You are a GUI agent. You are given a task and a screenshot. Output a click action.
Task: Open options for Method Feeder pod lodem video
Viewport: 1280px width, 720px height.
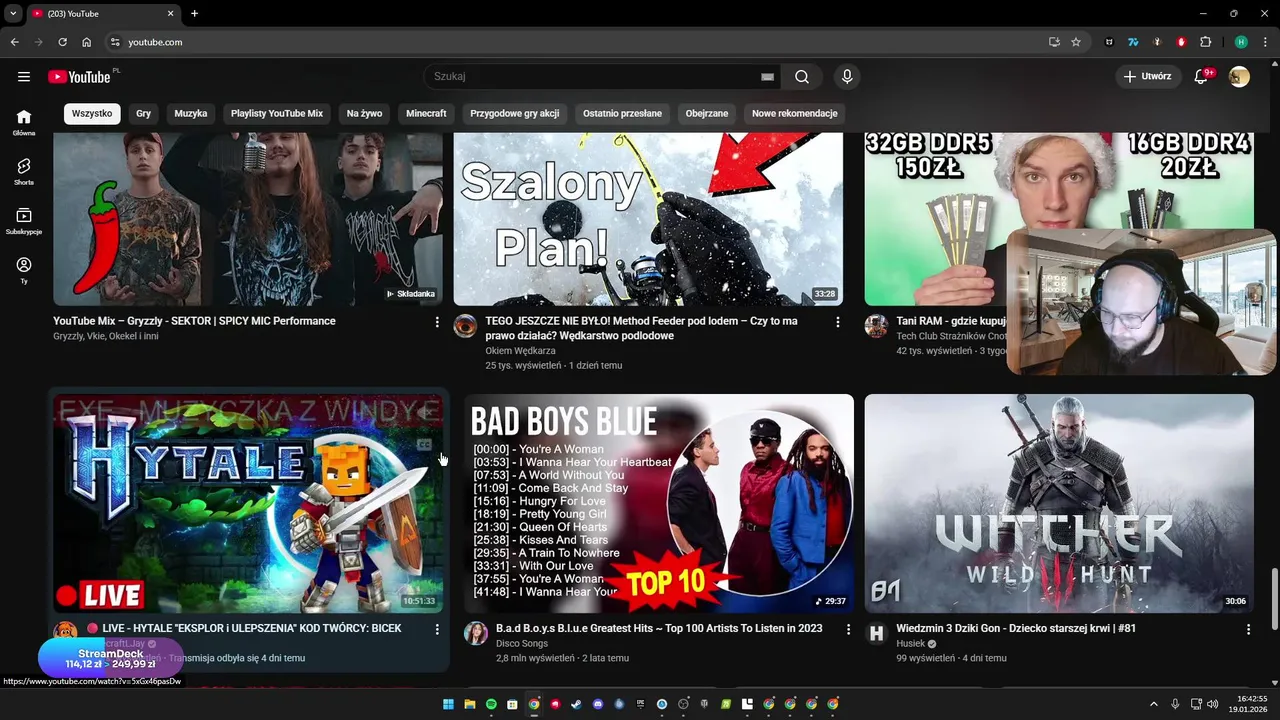pos(838,322)
